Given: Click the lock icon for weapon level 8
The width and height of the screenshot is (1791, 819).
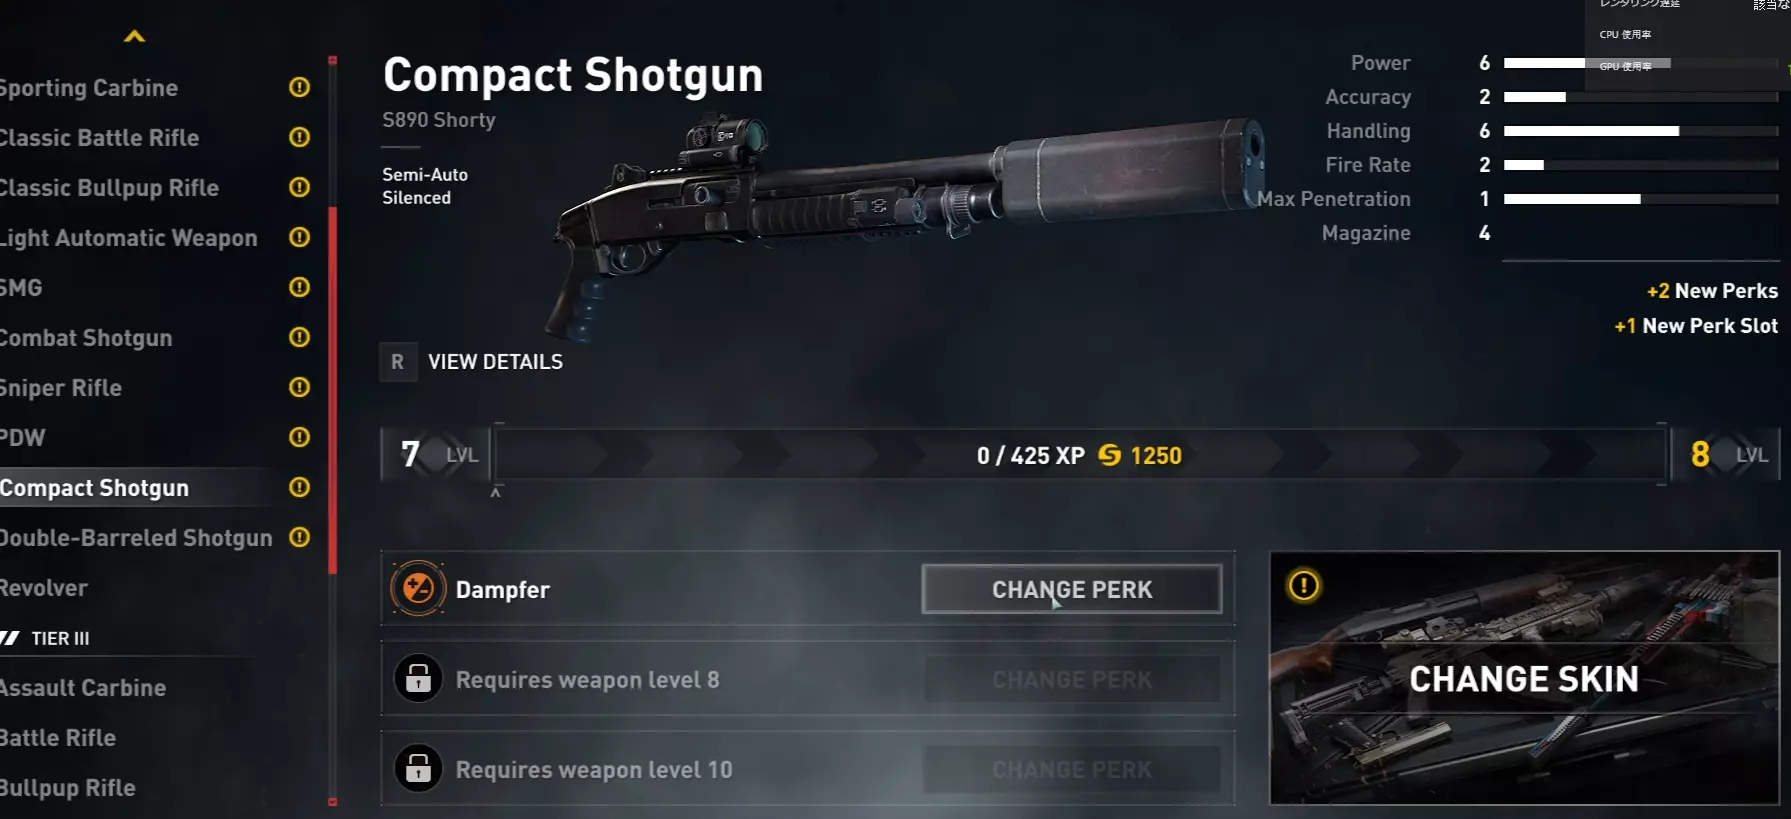Looking at the screenshot, I should click(418, 679).
